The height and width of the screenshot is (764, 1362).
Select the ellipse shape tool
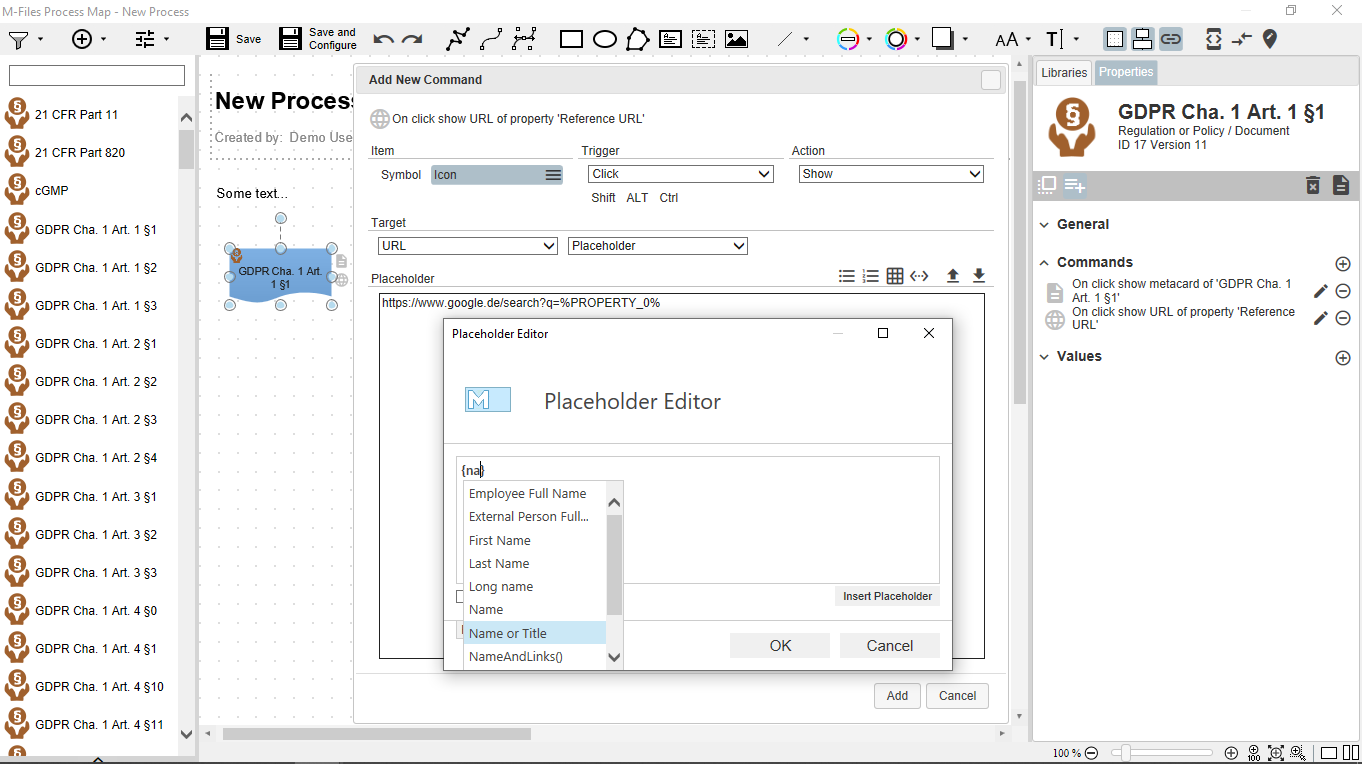[604, 40]
